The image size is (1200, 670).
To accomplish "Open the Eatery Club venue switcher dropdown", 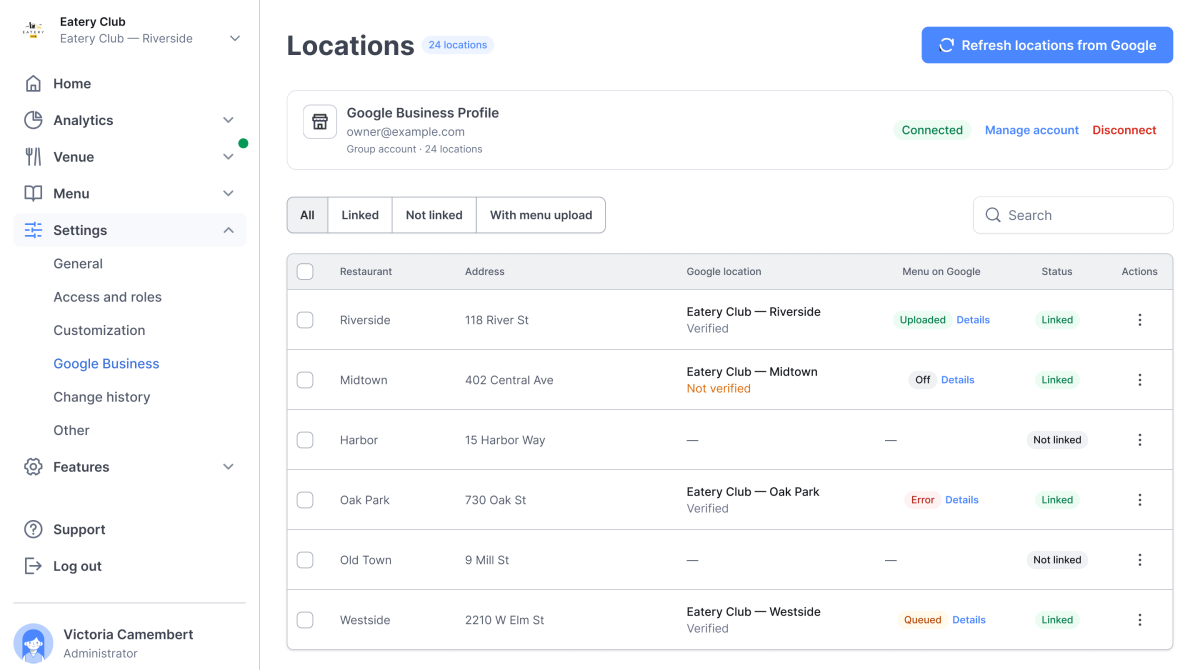I will 235,39.
